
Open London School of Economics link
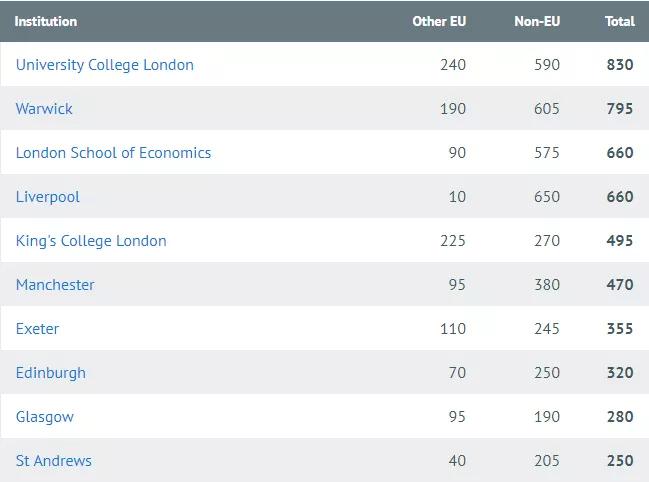click(113, 153)
